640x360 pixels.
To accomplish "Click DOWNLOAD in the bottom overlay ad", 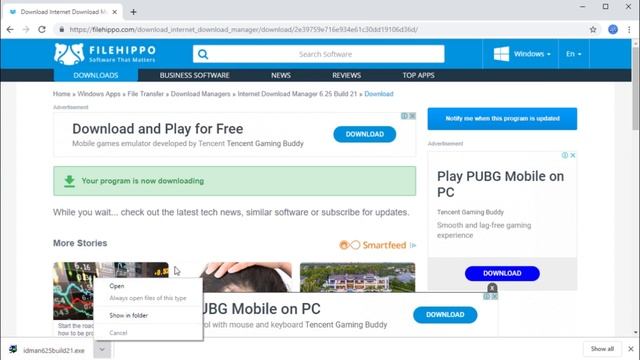I will tap(445, 315).
